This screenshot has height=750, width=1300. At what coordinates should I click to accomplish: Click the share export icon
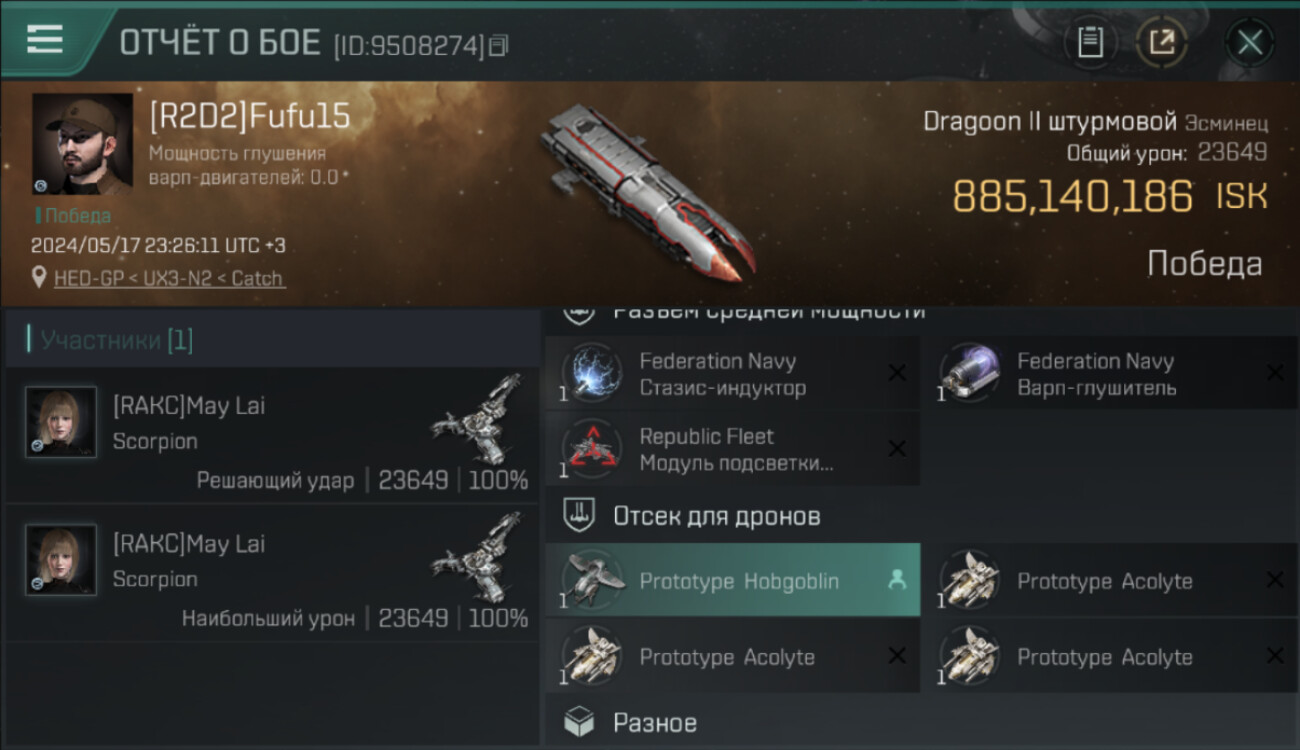point(1162,42)
